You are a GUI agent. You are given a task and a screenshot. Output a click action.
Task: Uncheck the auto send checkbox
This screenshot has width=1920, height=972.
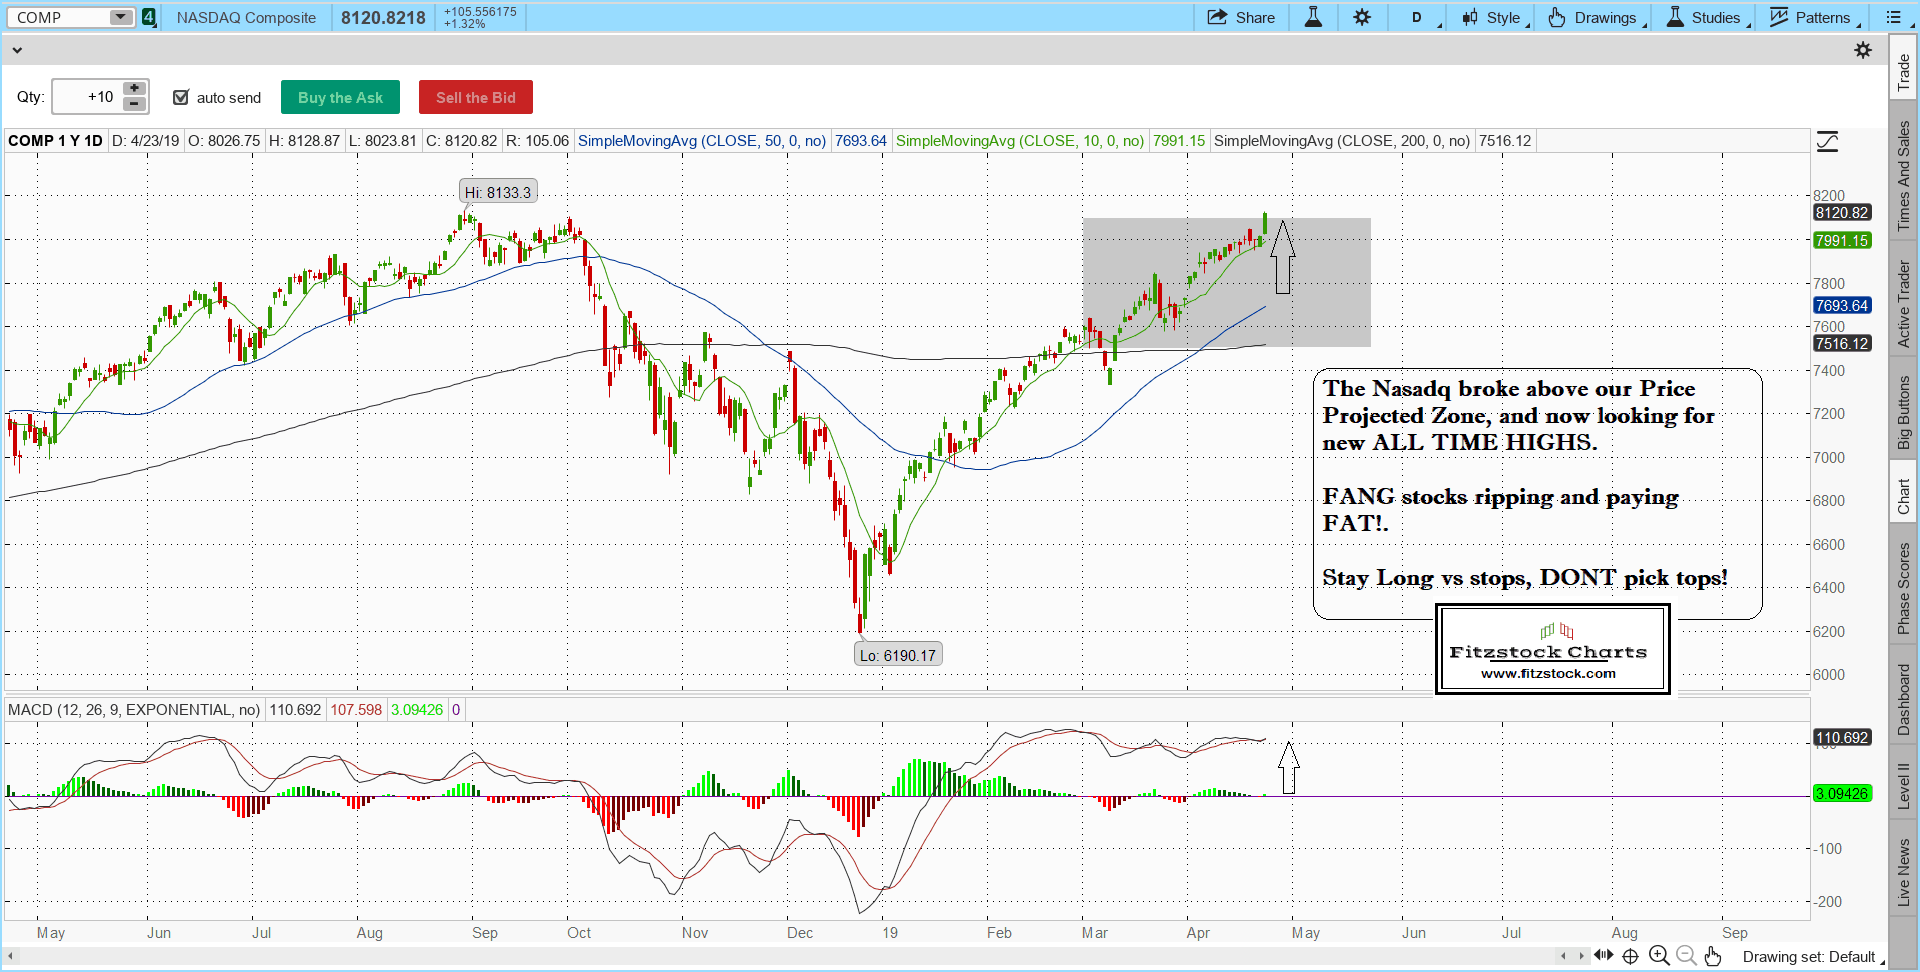pyautogui.click(x=181, y=97)
